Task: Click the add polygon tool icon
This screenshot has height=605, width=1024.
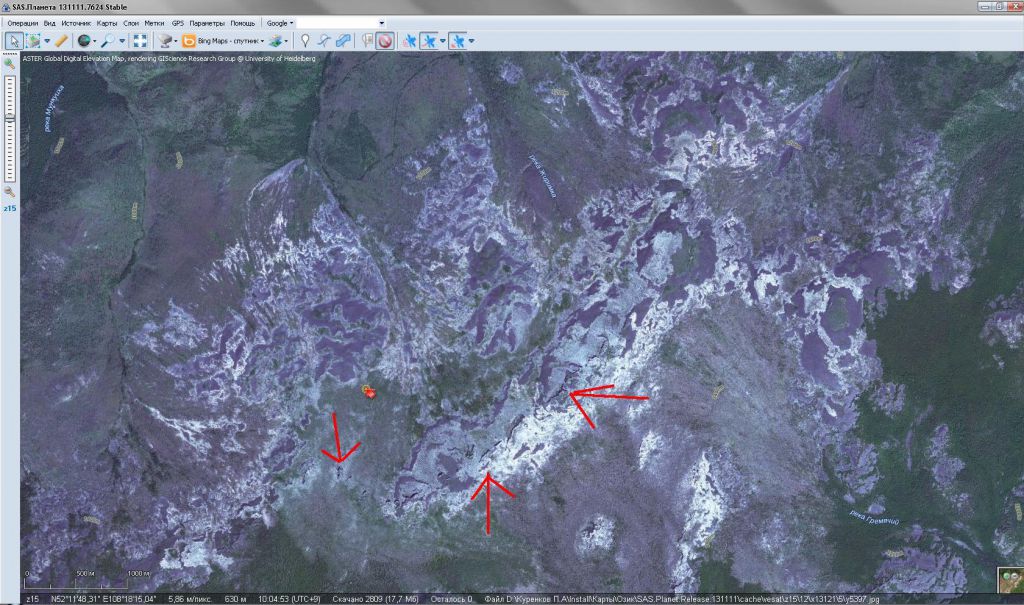Action: pyautogui.click(x=343, y=41)
